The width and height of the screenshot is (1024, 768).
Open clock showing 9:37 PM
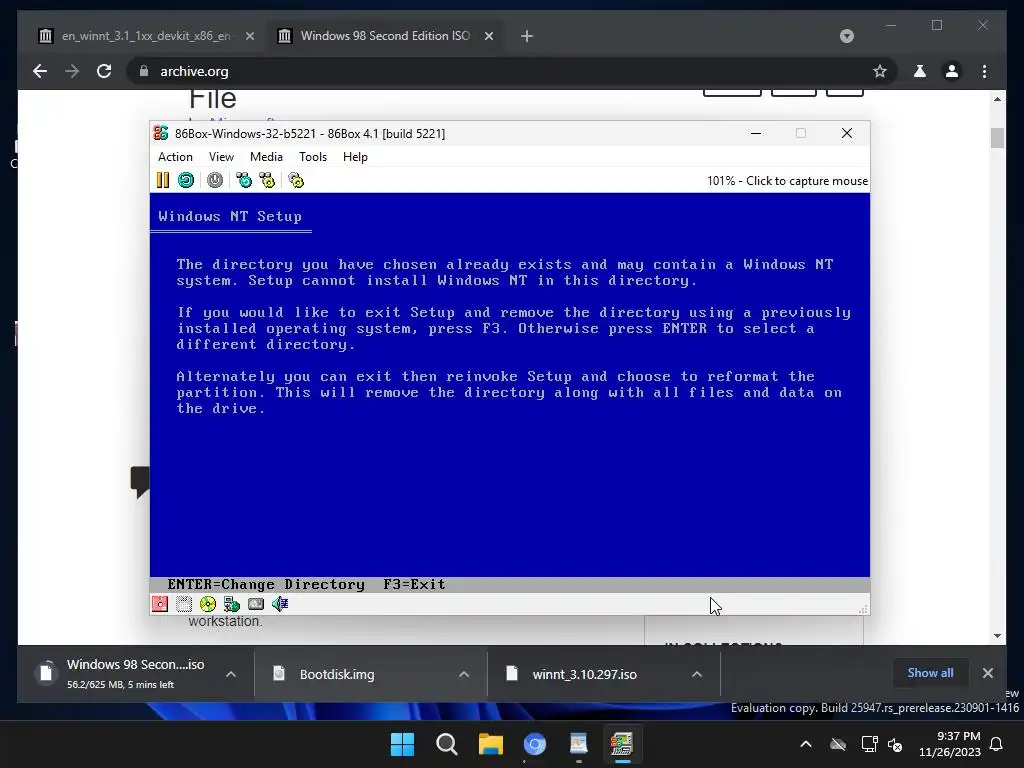pos(950,744)
